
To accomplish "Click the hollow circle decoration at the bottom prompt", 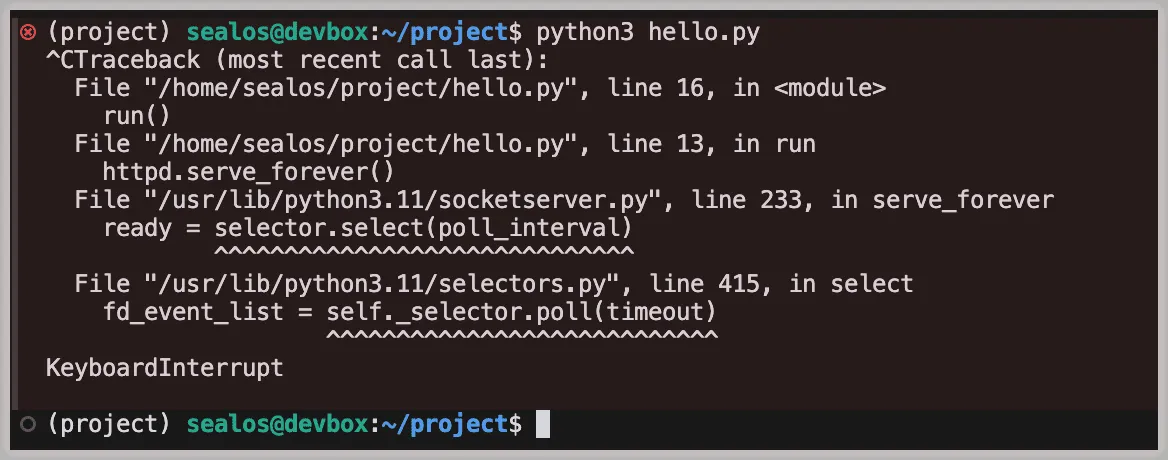I will point(28,424).
